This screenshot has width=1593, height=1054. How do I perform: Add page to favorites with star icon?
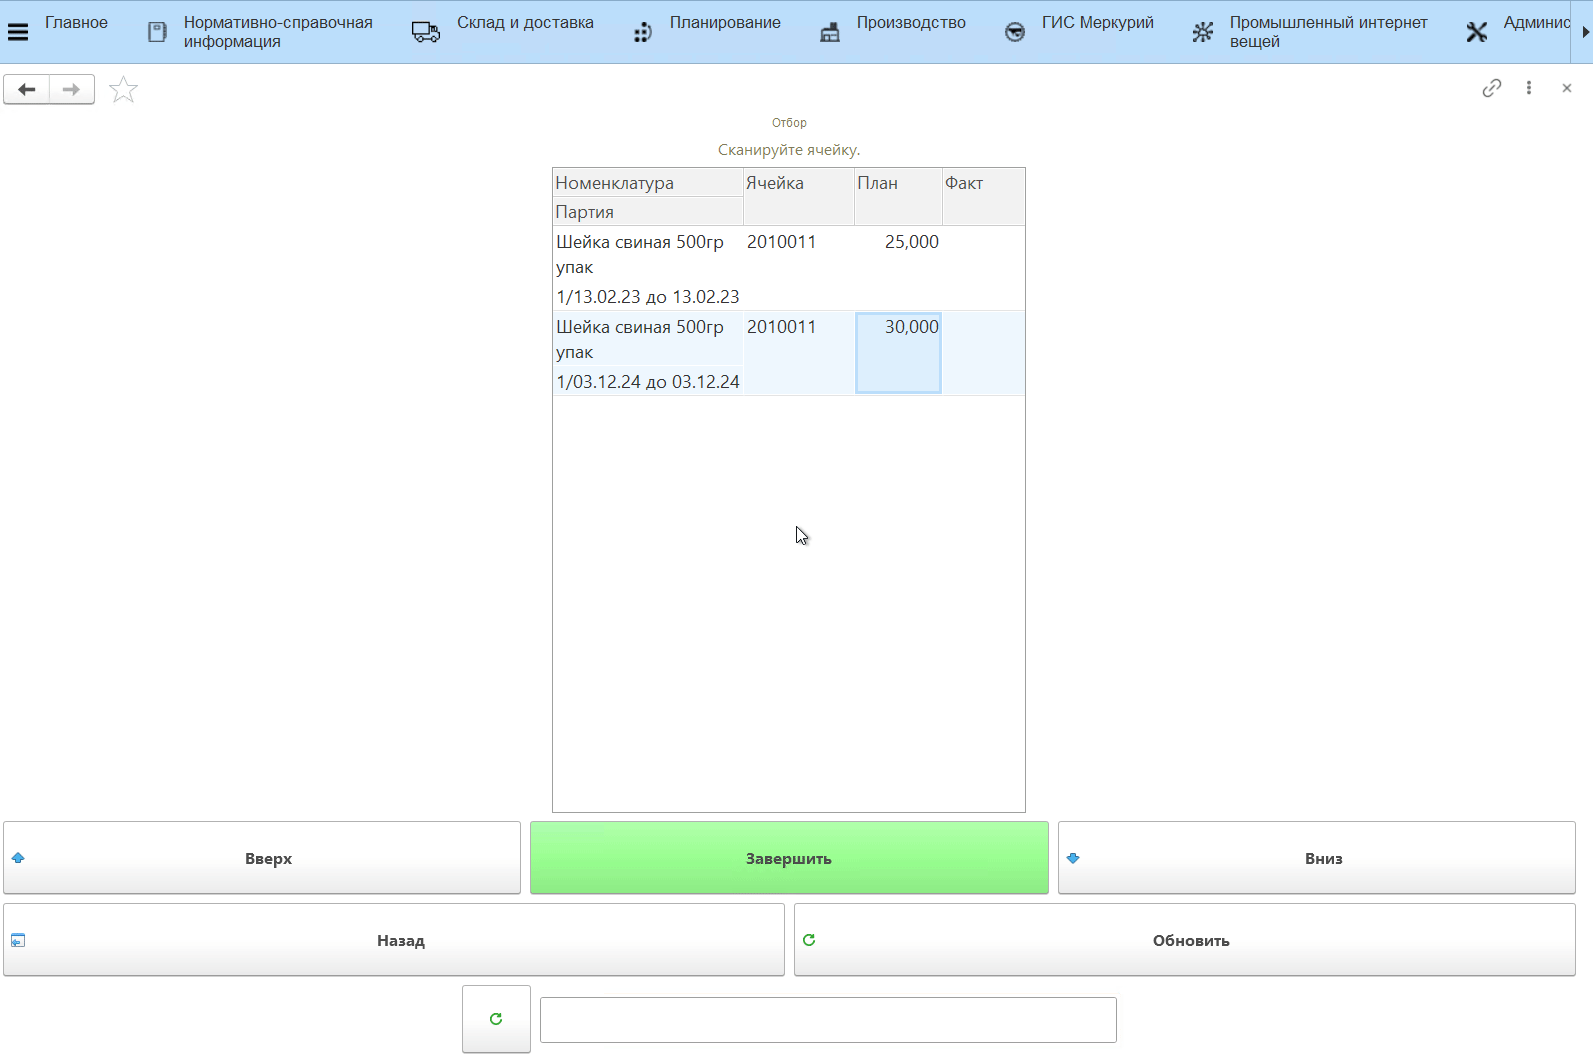point(123,90)
